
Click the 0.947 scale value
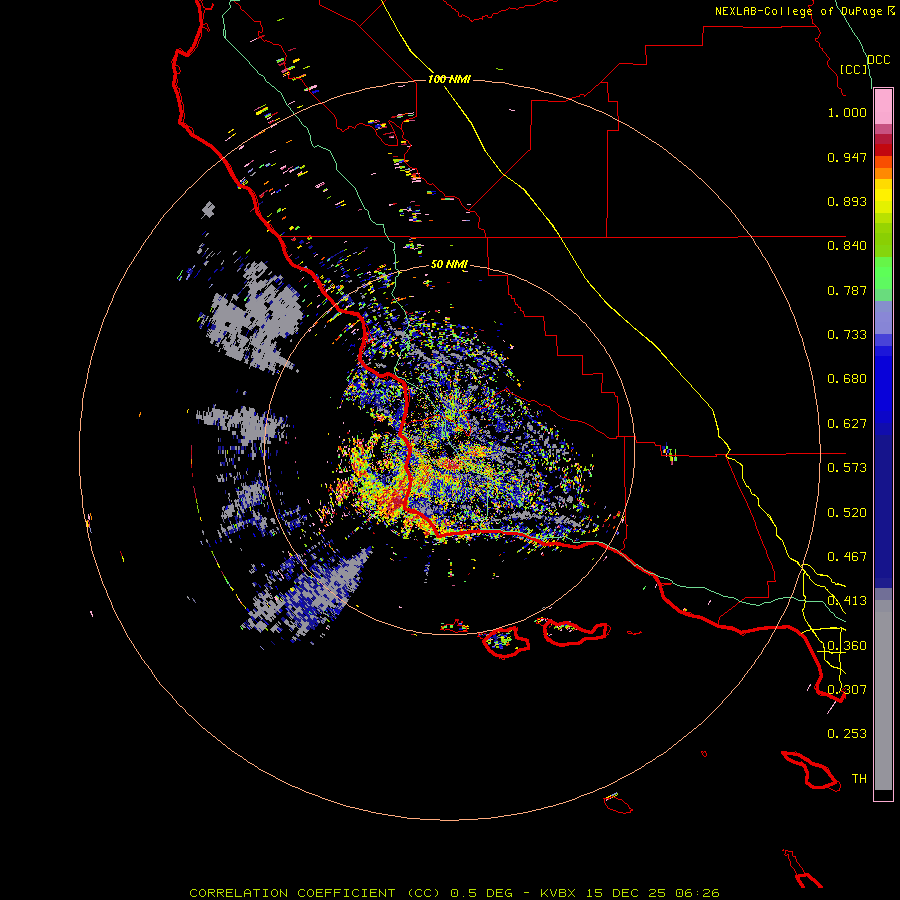point(847,157)
